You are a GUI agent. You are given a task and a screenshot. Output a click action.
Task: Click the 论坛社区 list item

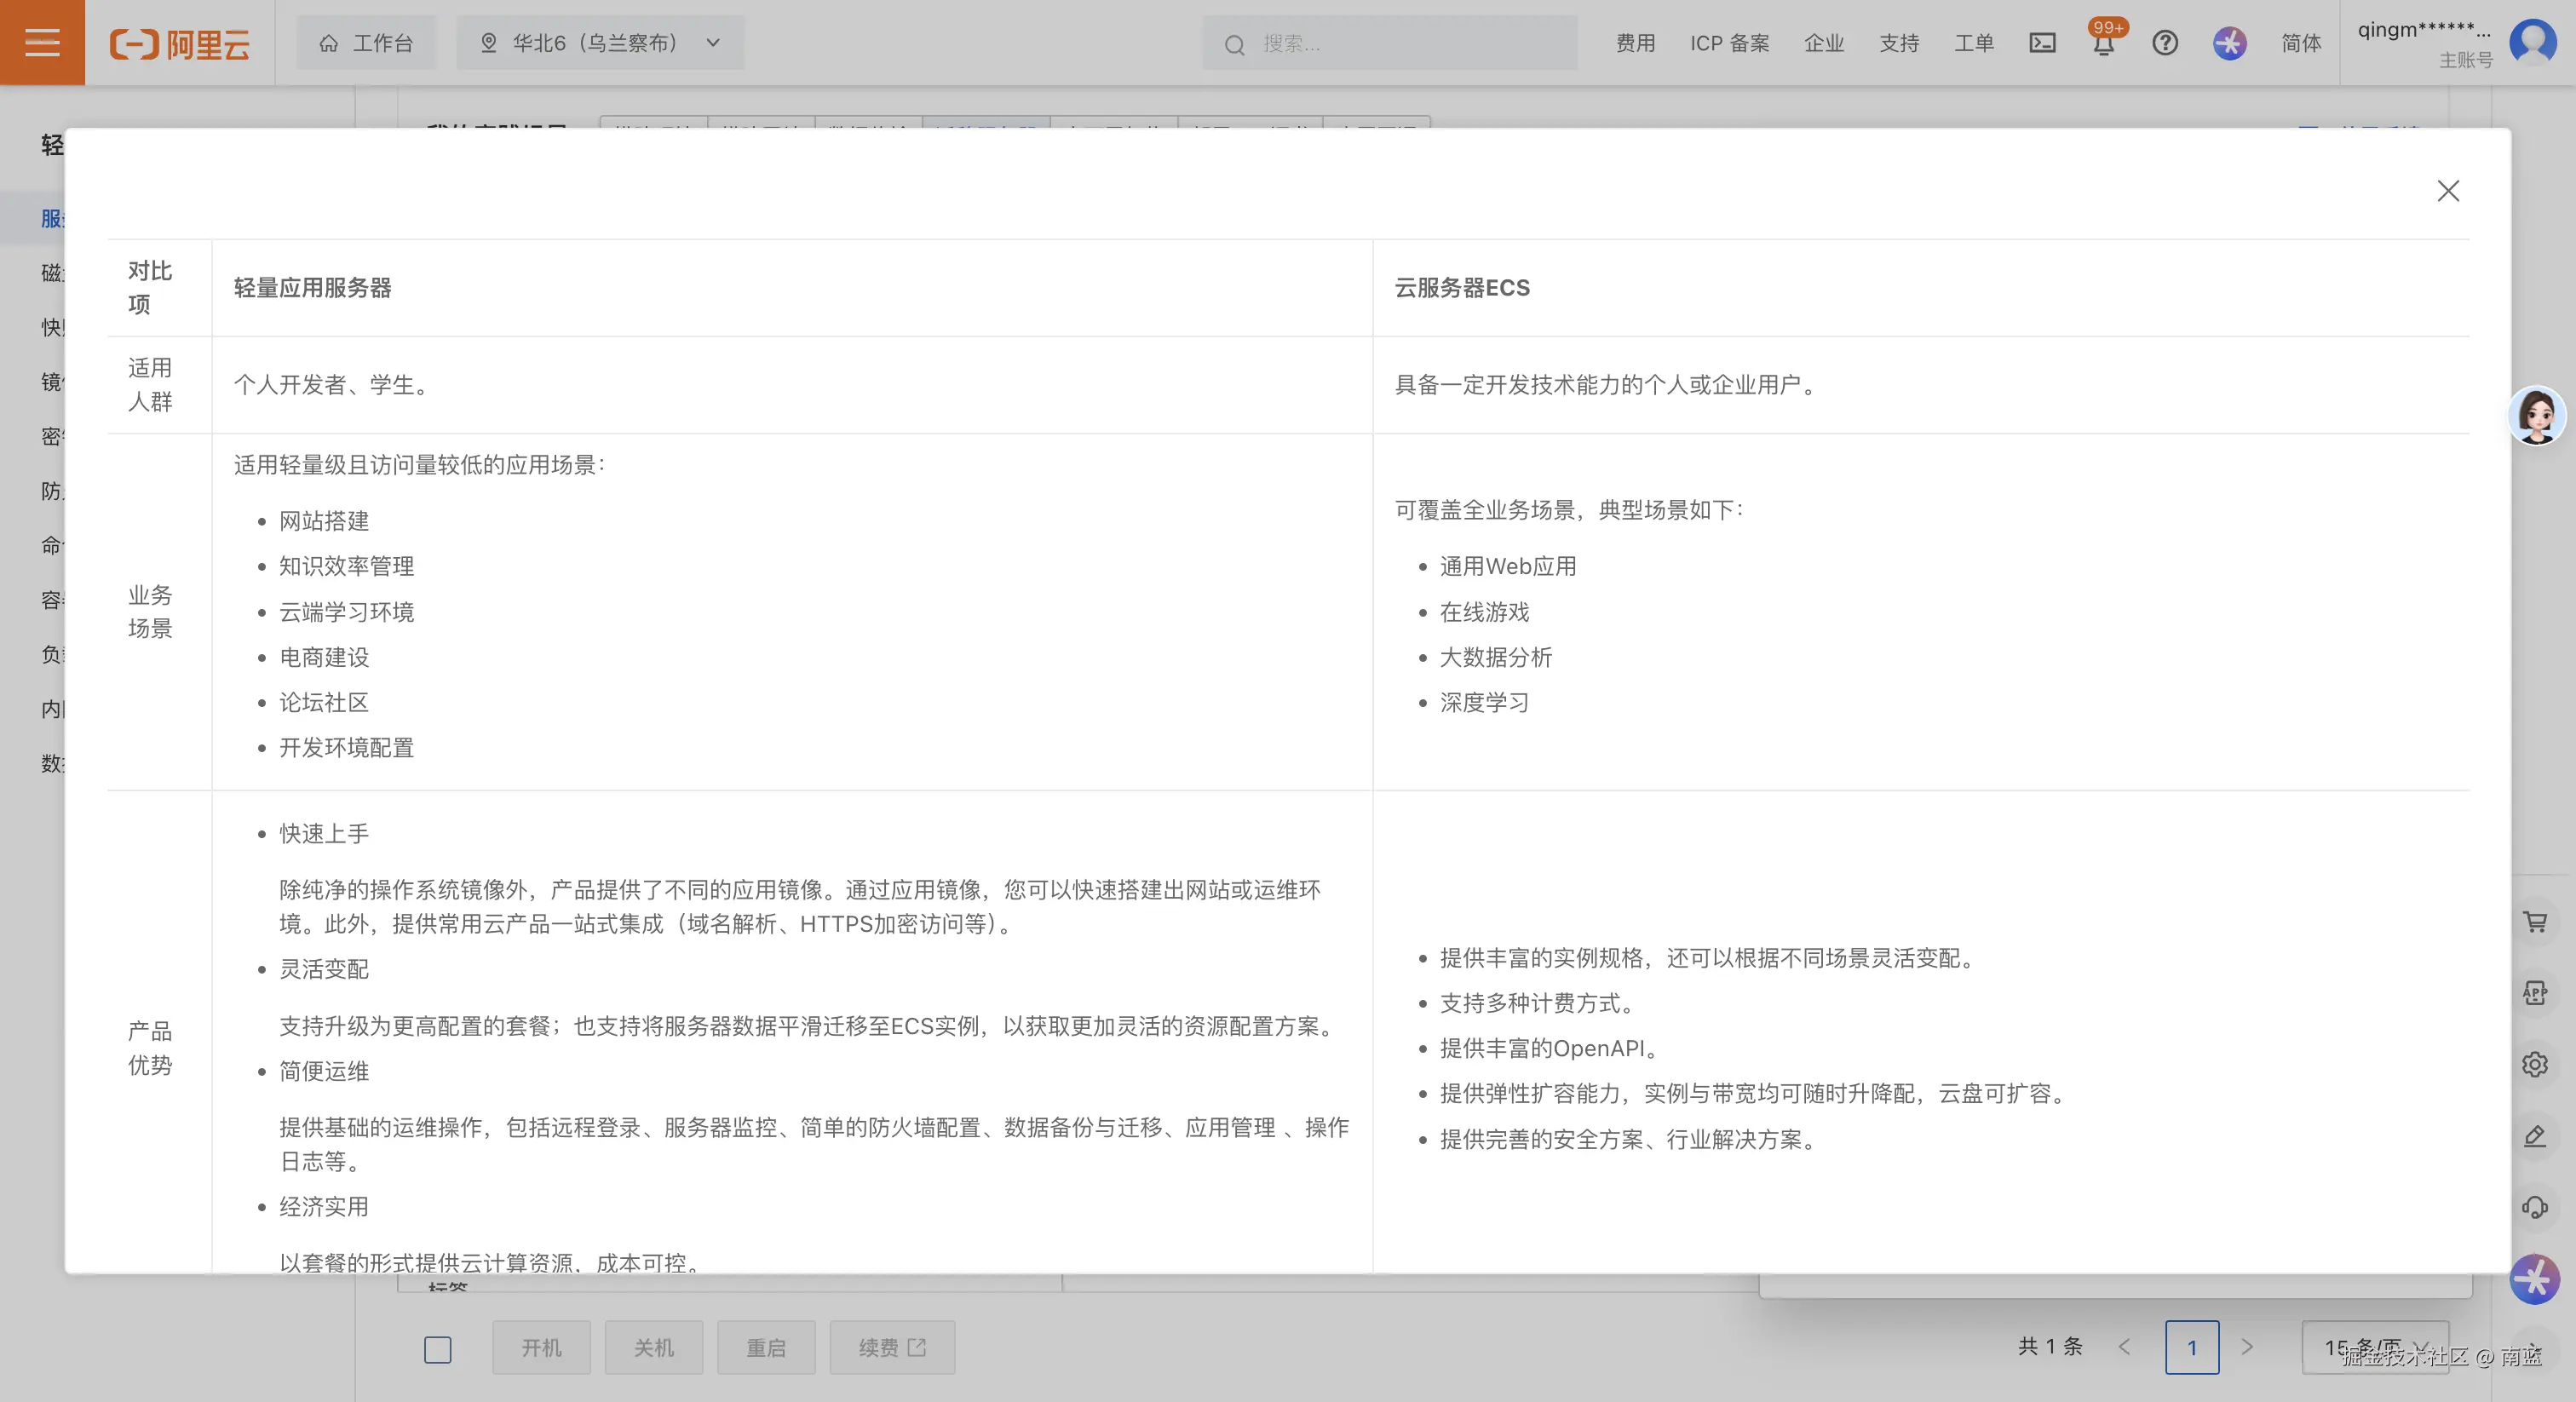[x=324, y=702]
